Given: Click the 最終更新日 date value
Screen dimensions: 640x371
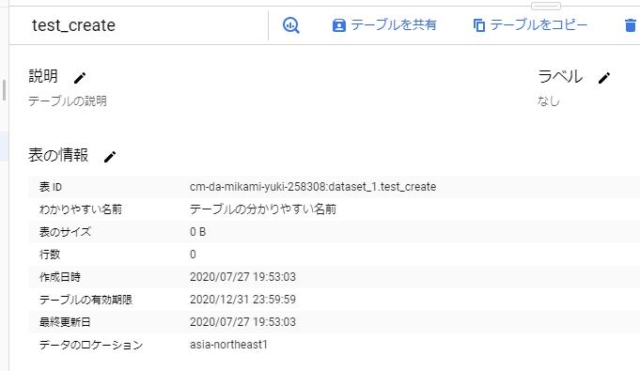Looking at the screenshot, I should [x=242, y=322].
